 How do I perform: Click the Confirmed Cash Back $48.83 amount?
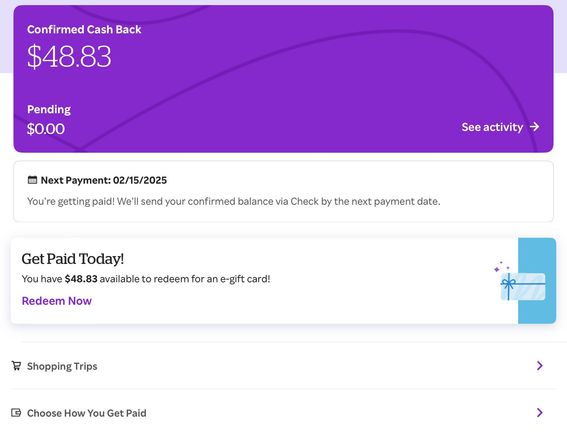69,56
